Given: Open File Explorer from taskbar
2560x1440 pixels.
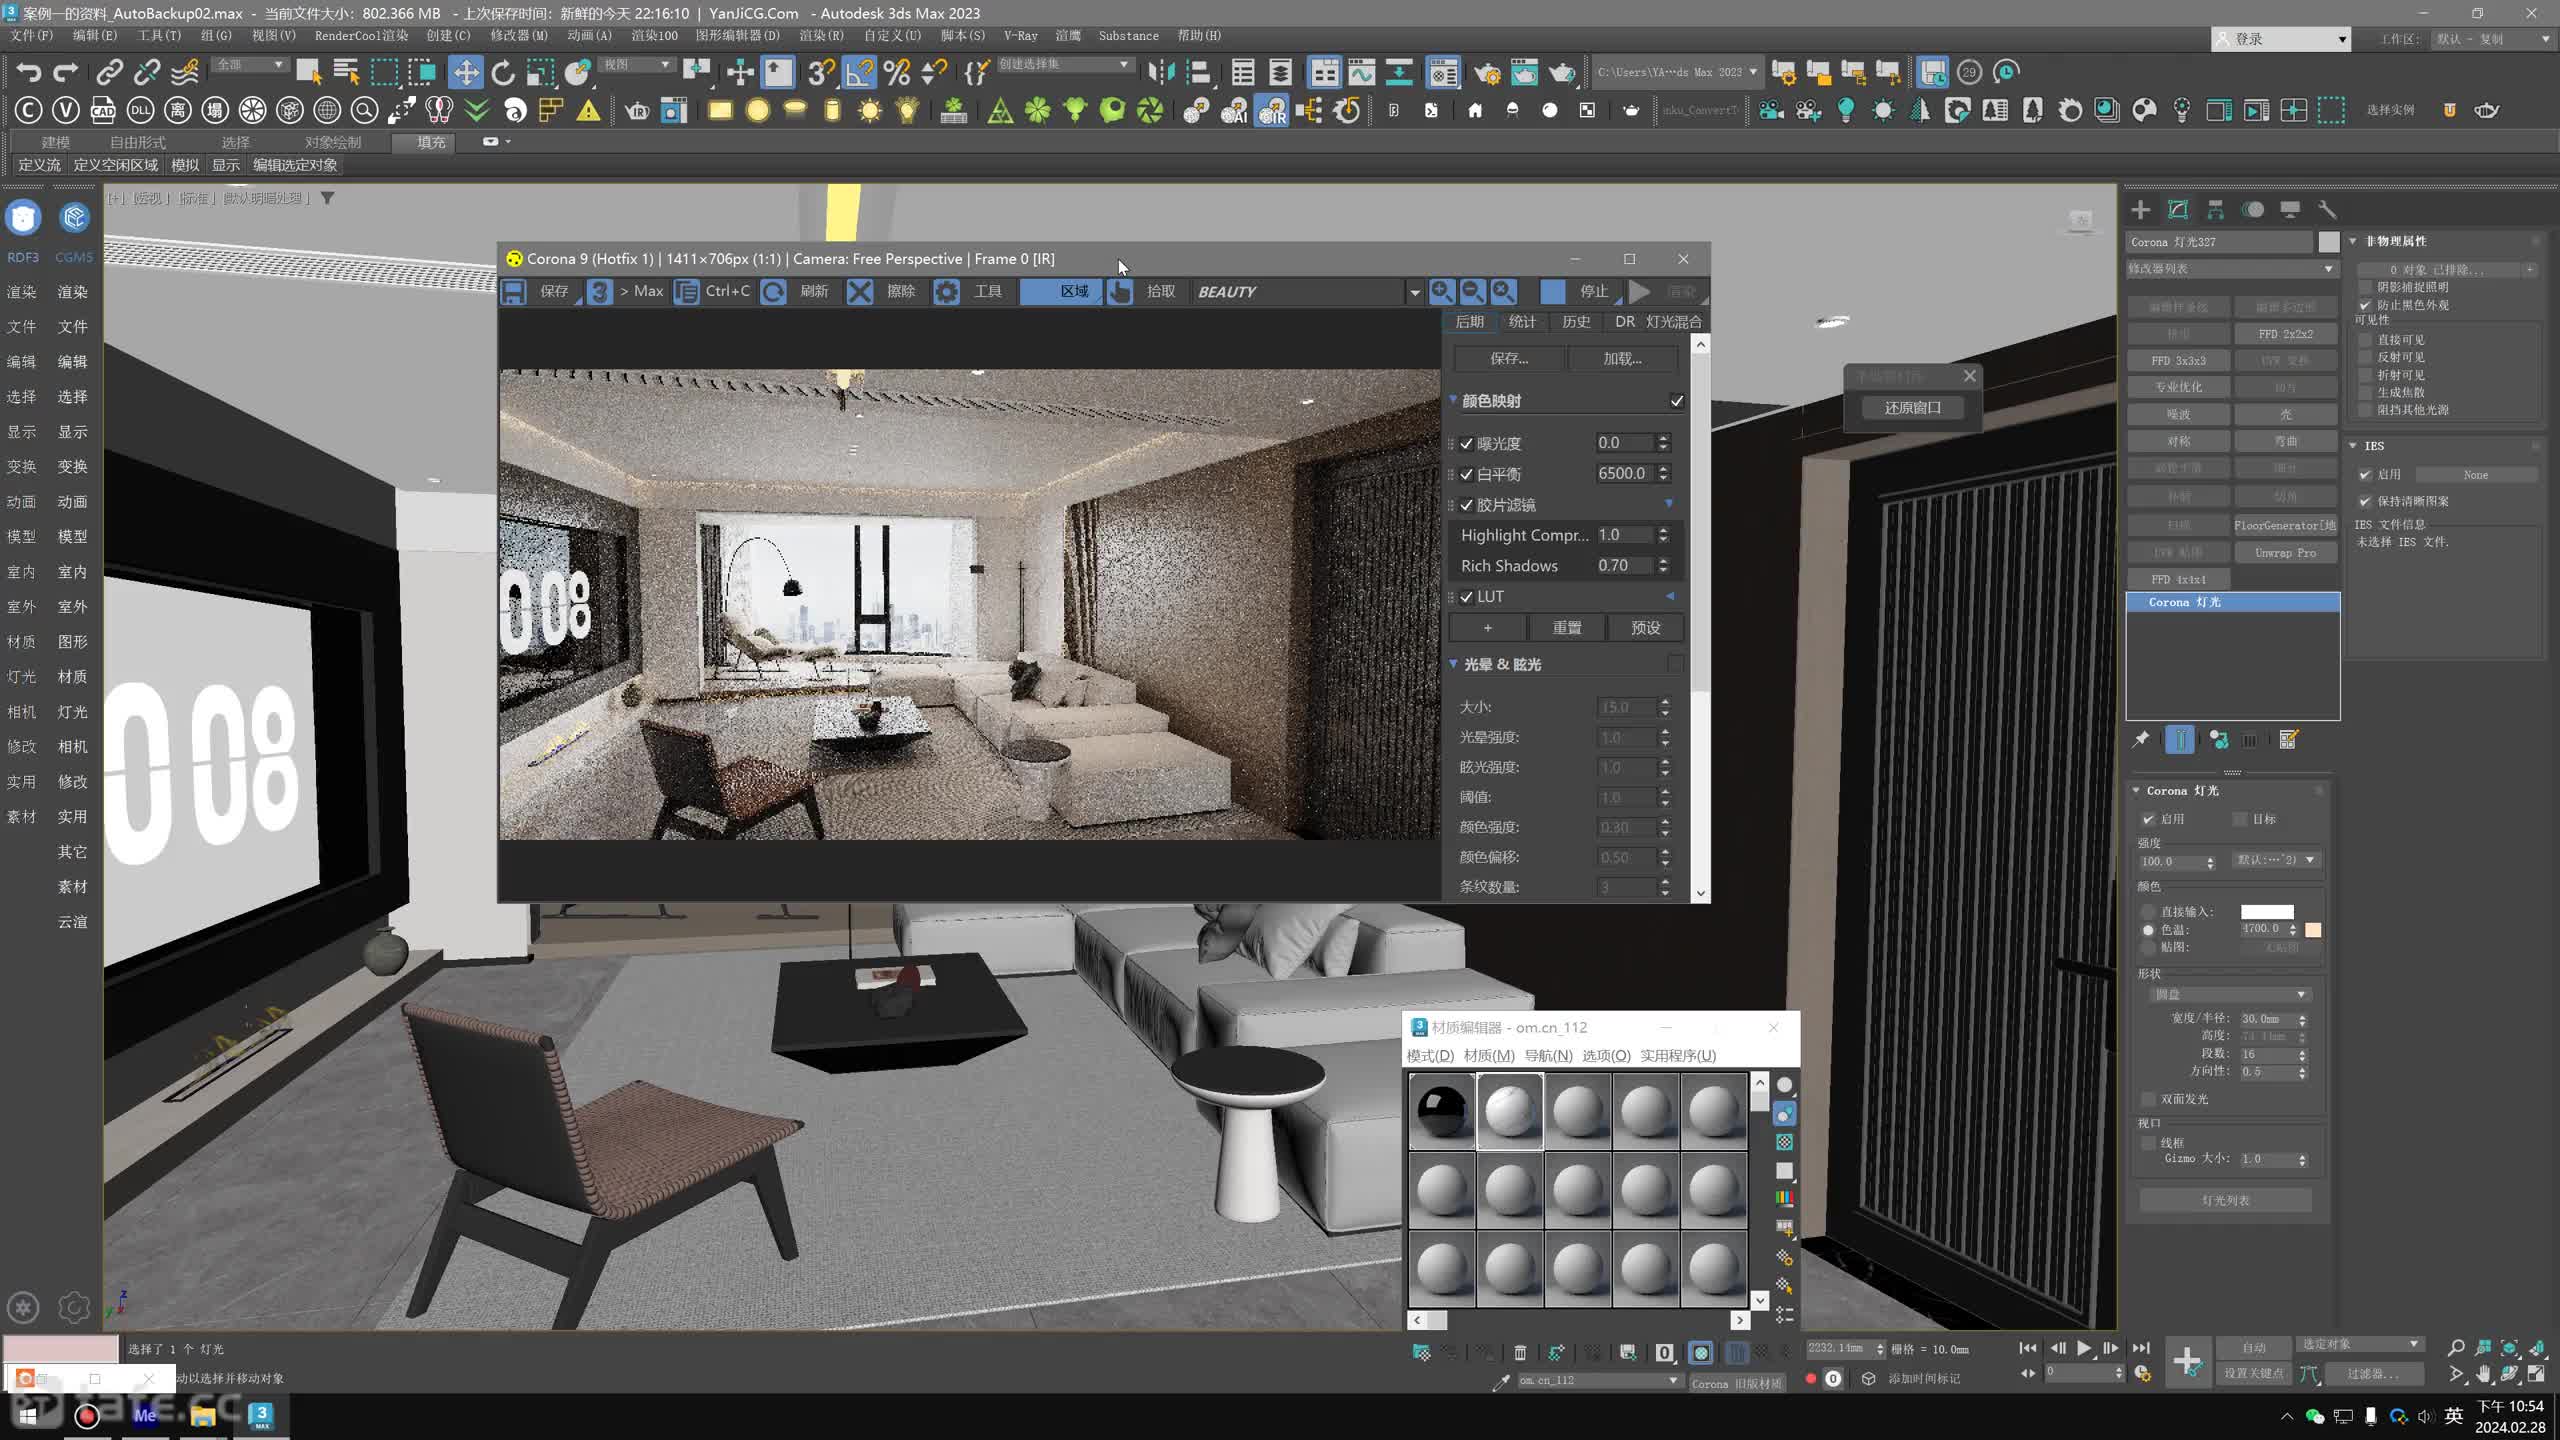Looking at the screenshot, I should (x=203, y=1415).
